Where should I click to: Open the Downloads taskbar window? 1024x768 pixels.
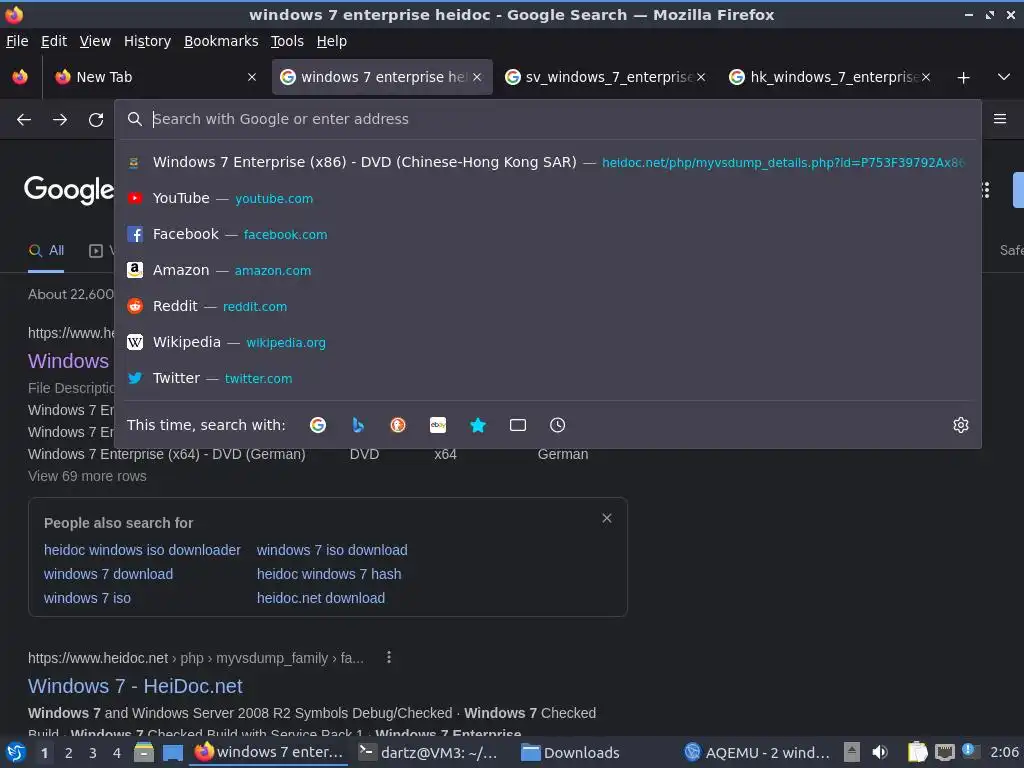[x=573, y=752]
